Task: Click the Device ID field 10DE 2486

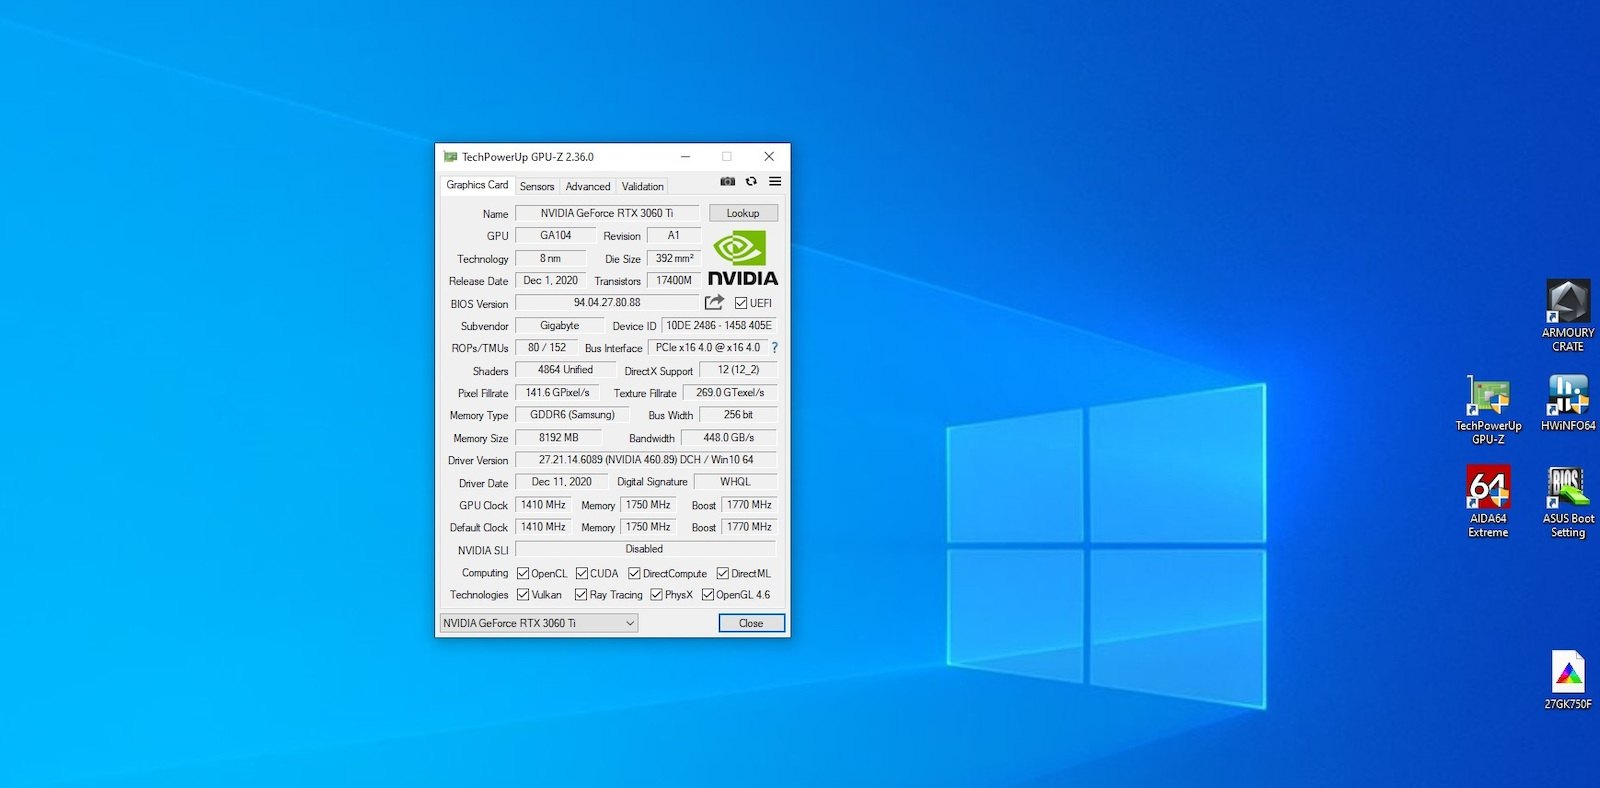Action: click(719, 326)
